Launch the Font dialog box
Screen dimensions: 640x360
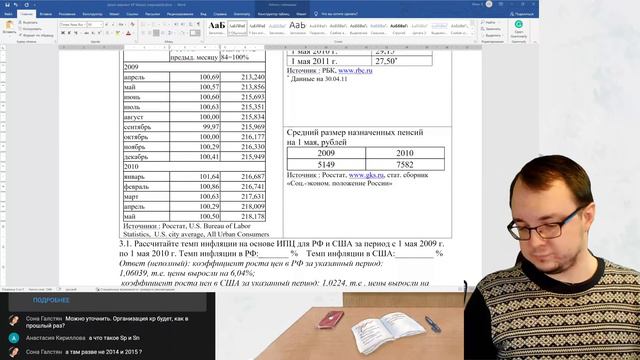pyautogui.click(x=136, y=42)
